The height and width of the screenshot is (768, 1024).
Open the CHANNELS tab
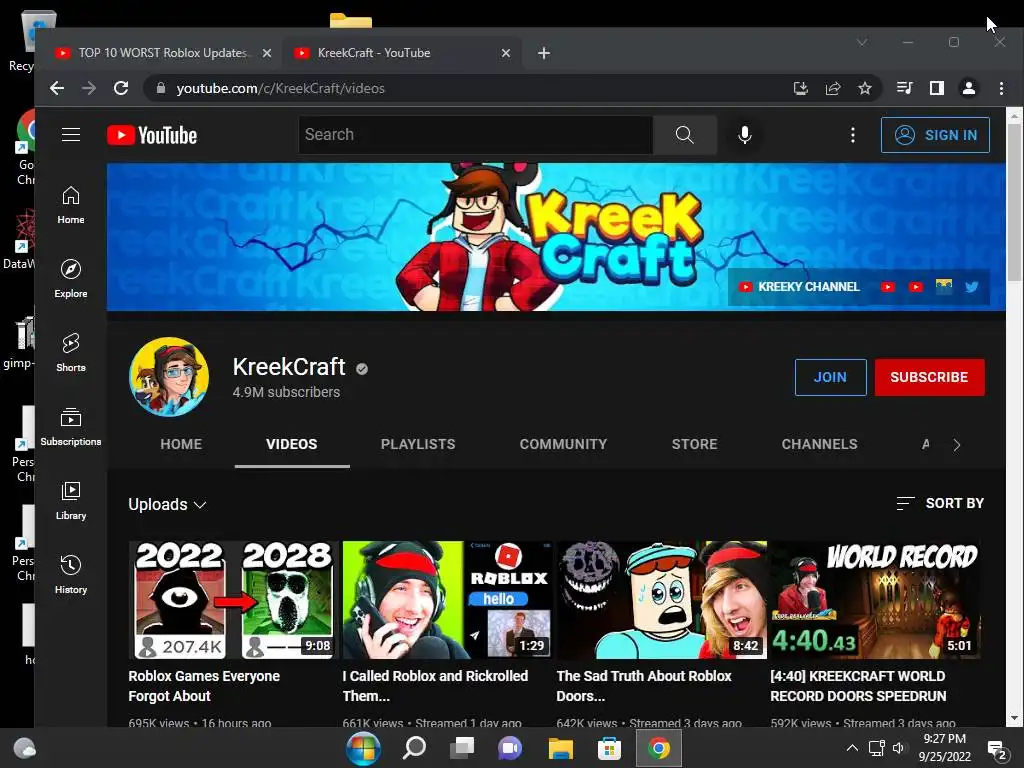[819, 444]
